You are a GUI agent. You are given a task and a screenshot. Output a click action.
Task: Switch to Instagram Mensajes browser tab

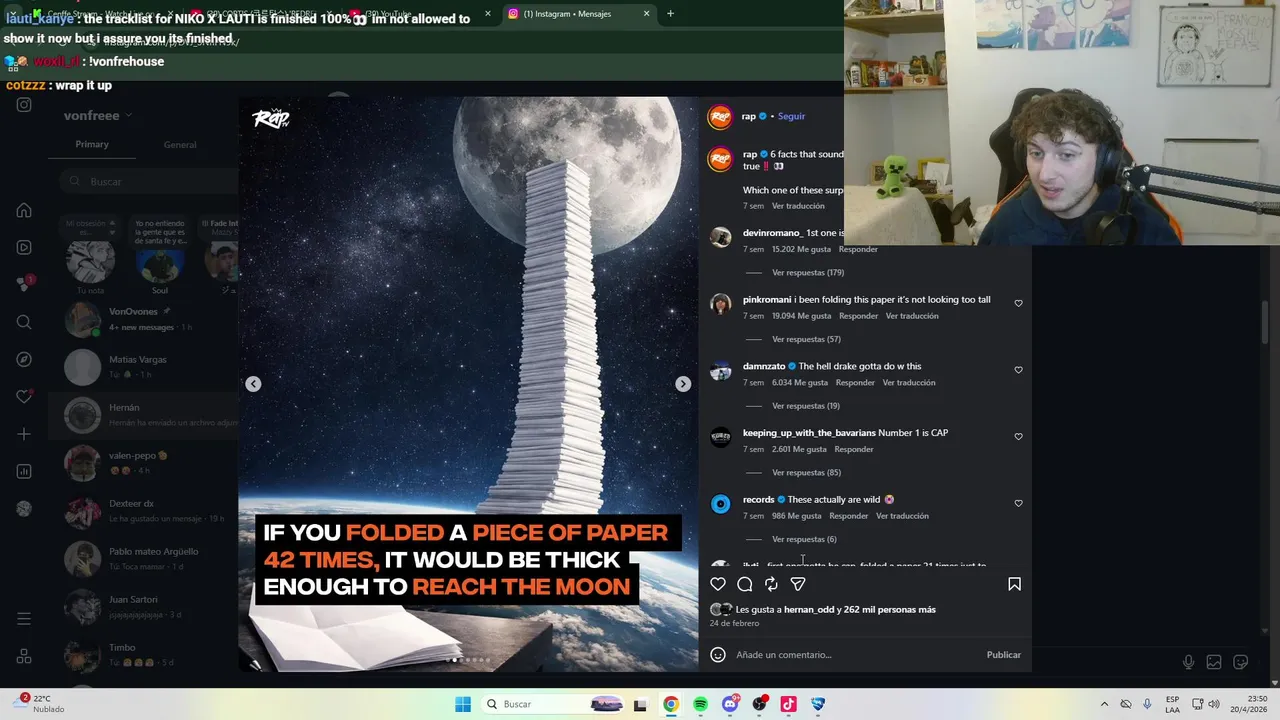click(578, 13)
